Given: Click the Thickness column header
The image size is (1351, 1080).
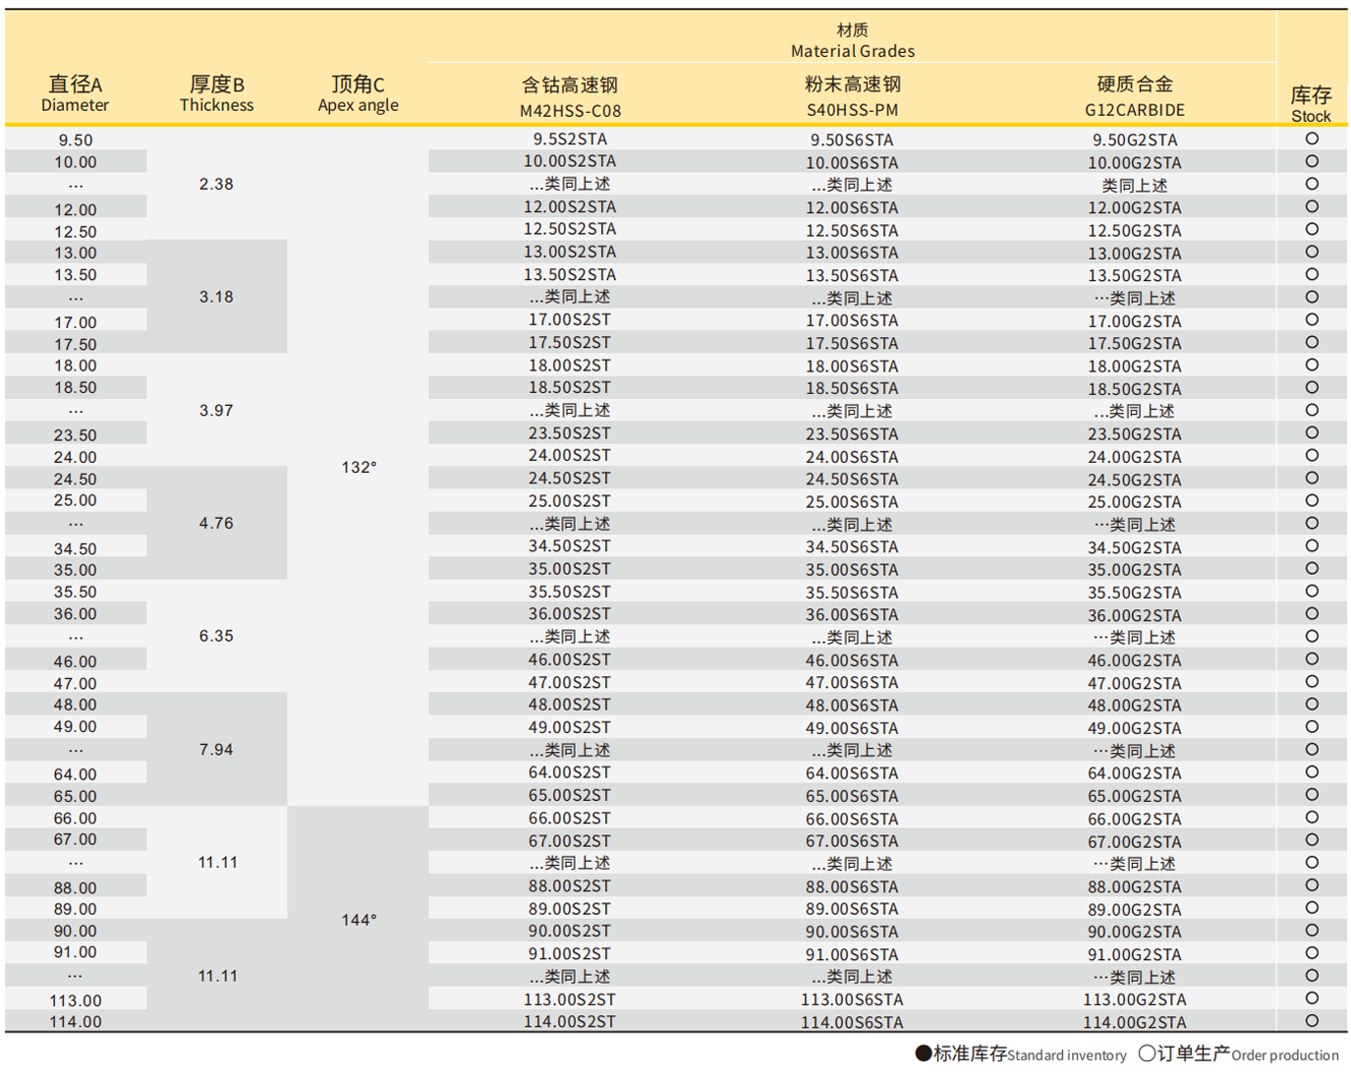Looking at the screenshot, I should (x=216, y=94).
